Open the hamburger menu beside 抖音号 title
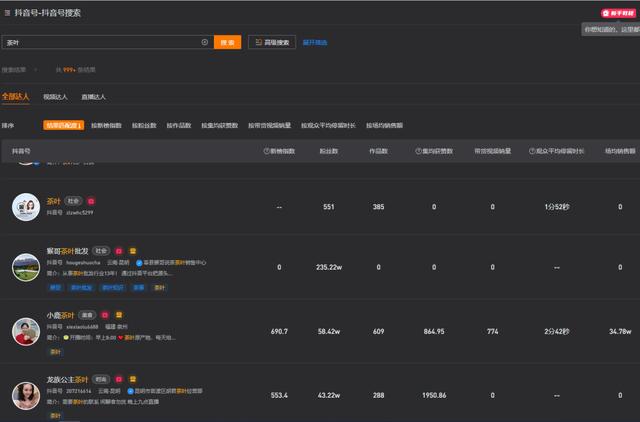640x422 pixels. [6, 13]
